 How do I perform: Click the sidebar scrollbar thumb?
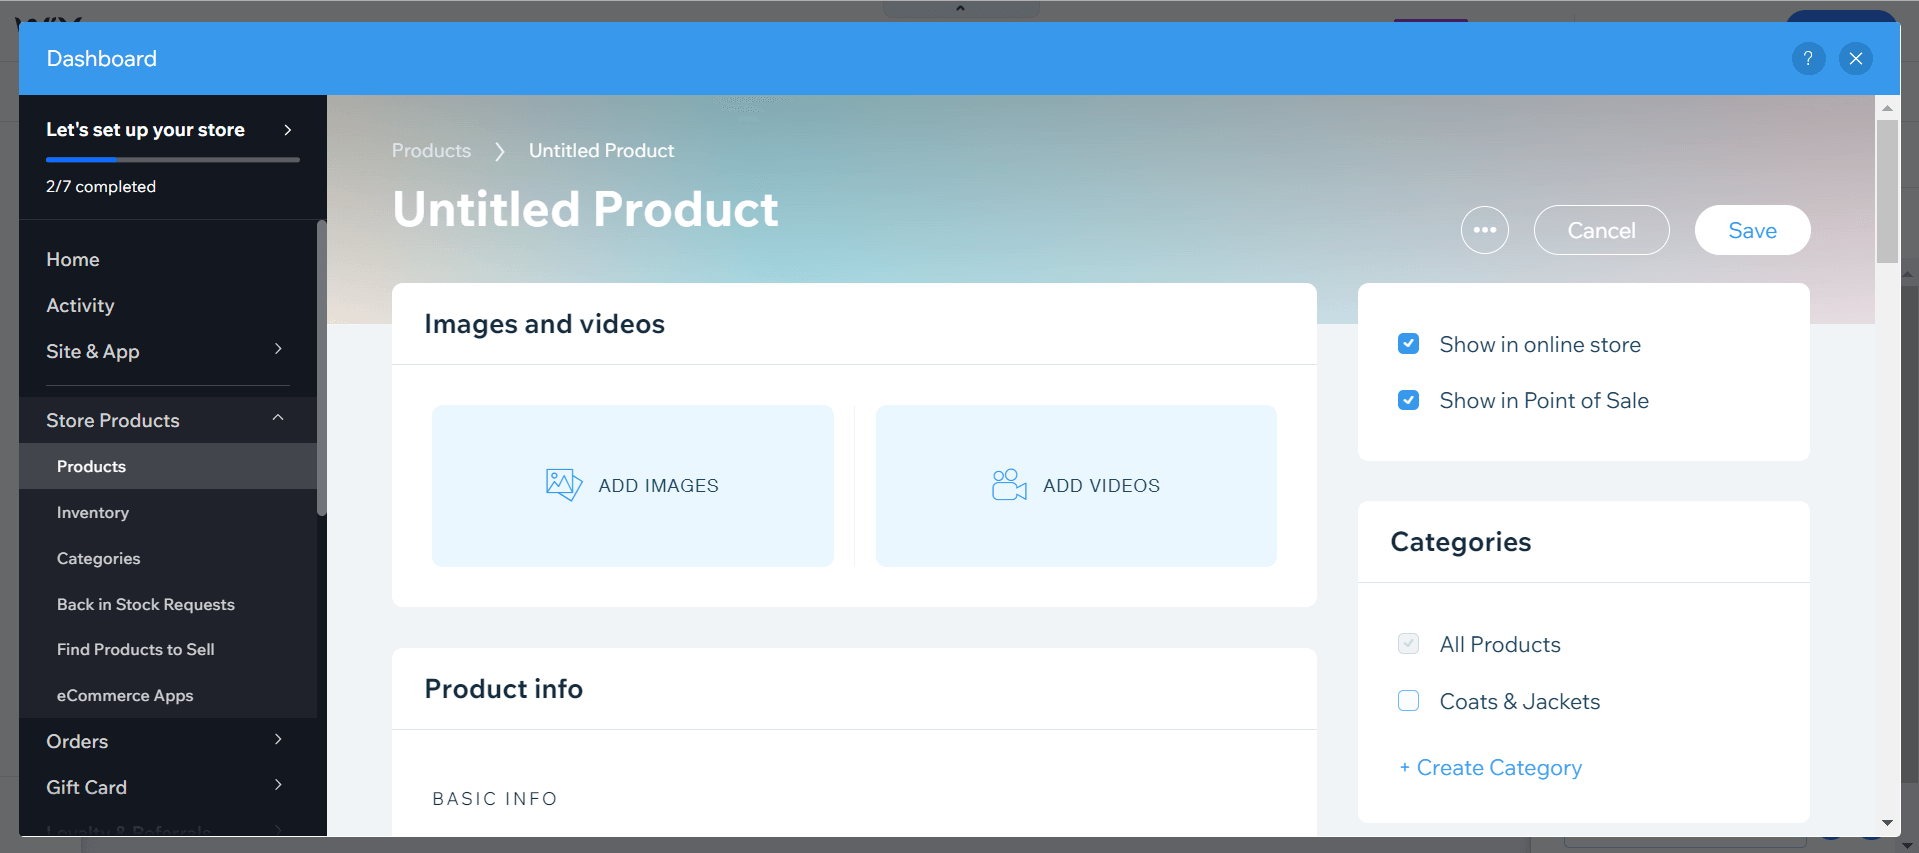pos(322,368)
